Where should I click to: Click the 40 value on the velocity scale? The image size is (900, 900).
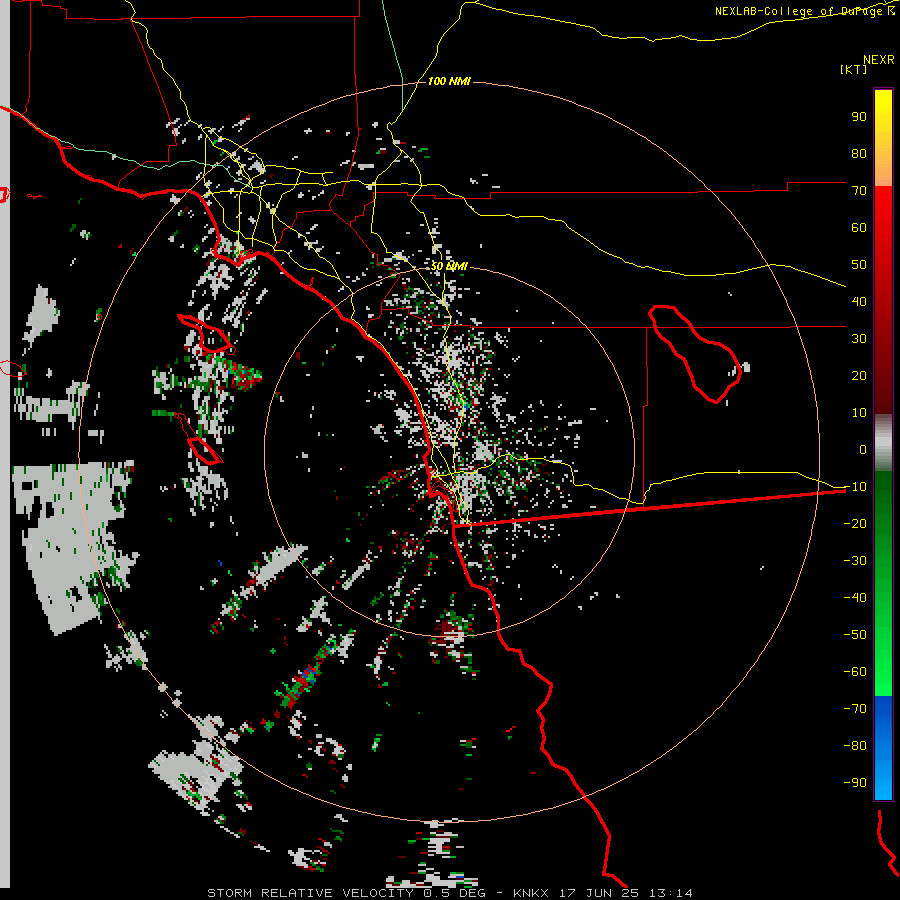click(x=859, y=302)
